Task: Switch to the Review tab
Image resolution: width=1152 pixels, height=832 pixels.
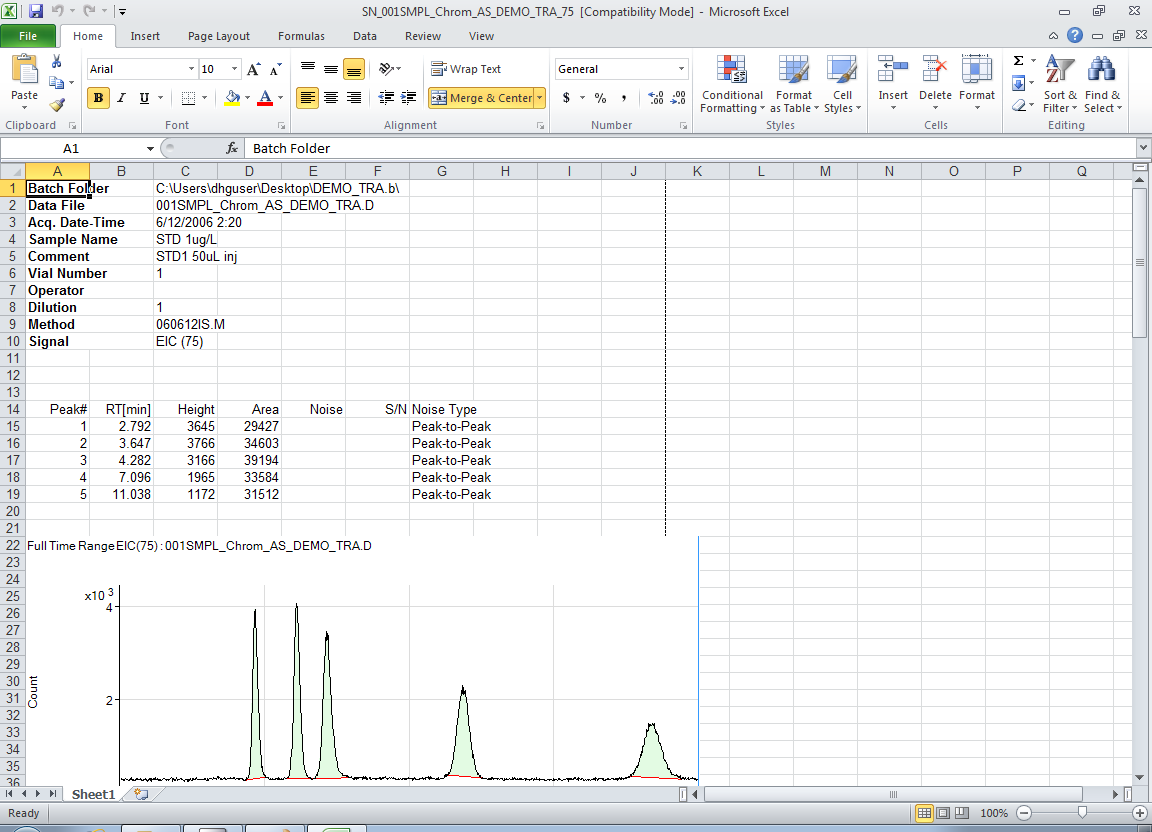Action: tap(422, 36)
